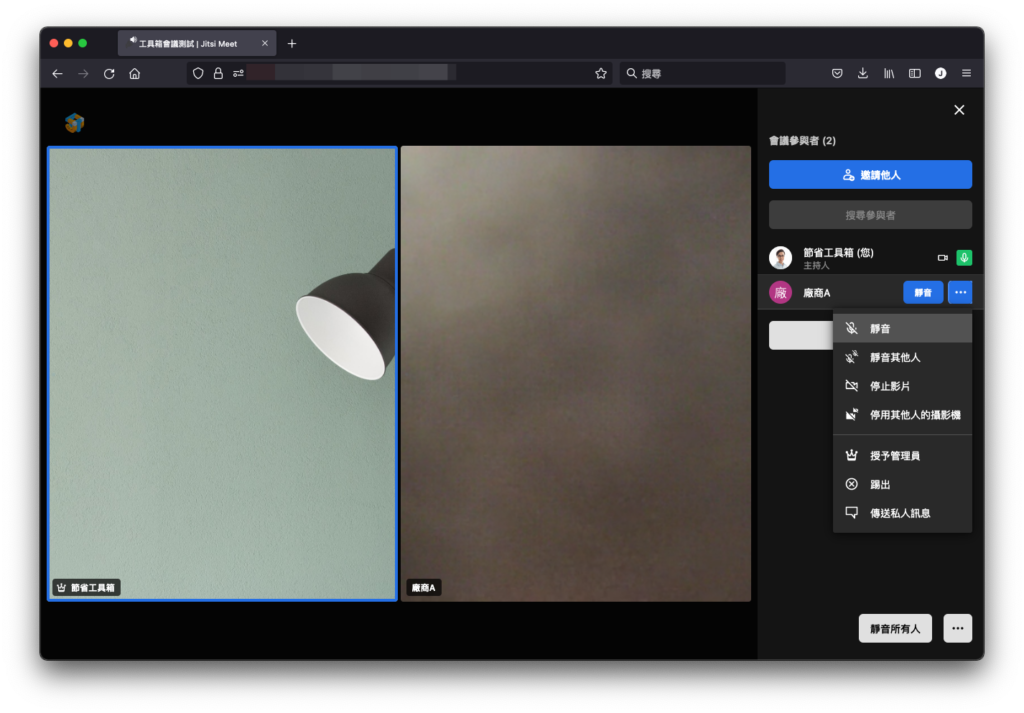Open more options beside 靜音所有人
The height and width of the screenshot is (713, 1024).
(957, 628)
